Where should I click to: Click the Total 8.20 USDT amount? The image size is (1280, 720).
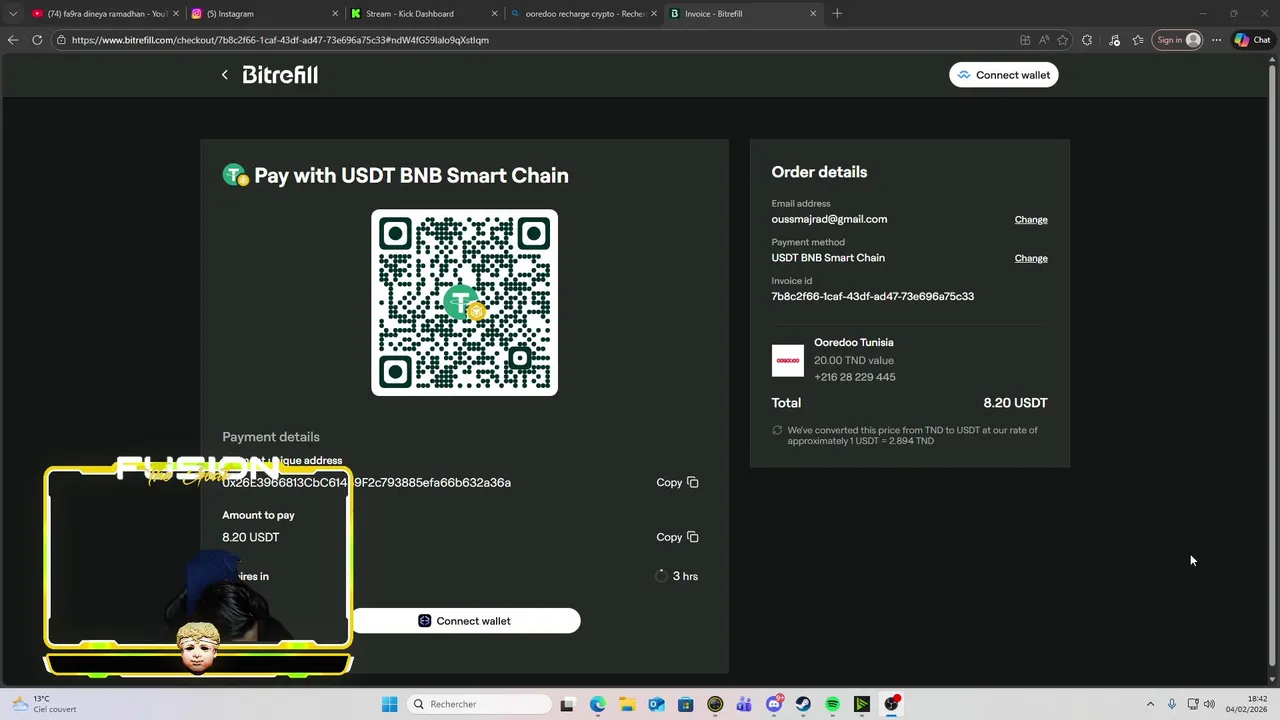point(1015,403)
